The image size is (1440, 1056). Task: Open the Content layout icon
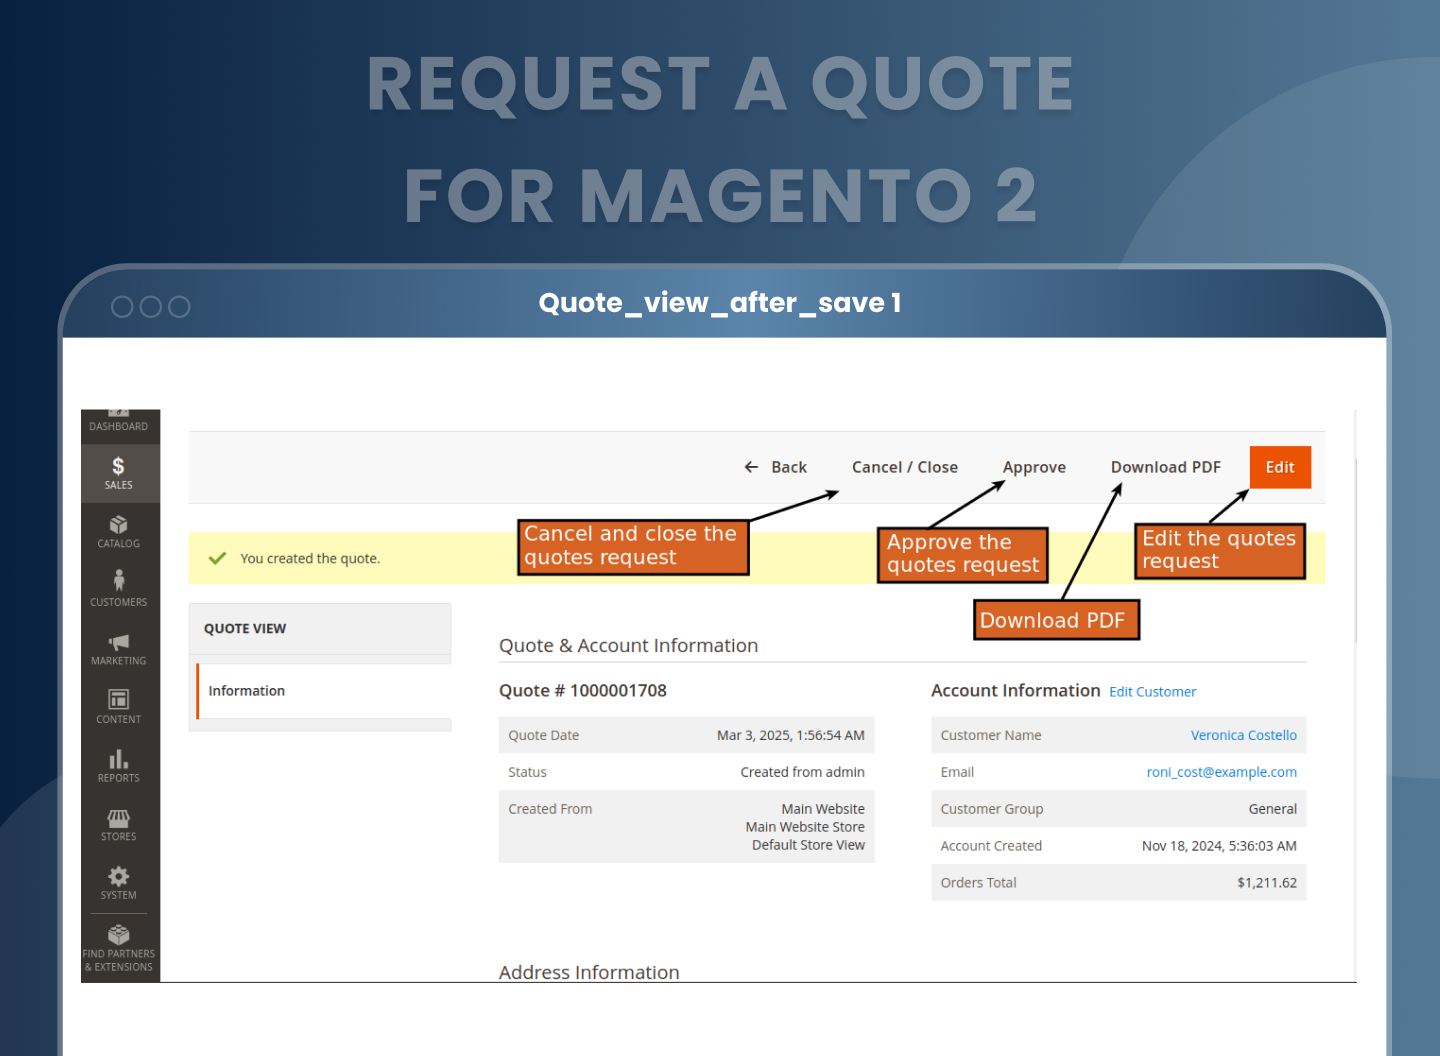pos(118,699)
